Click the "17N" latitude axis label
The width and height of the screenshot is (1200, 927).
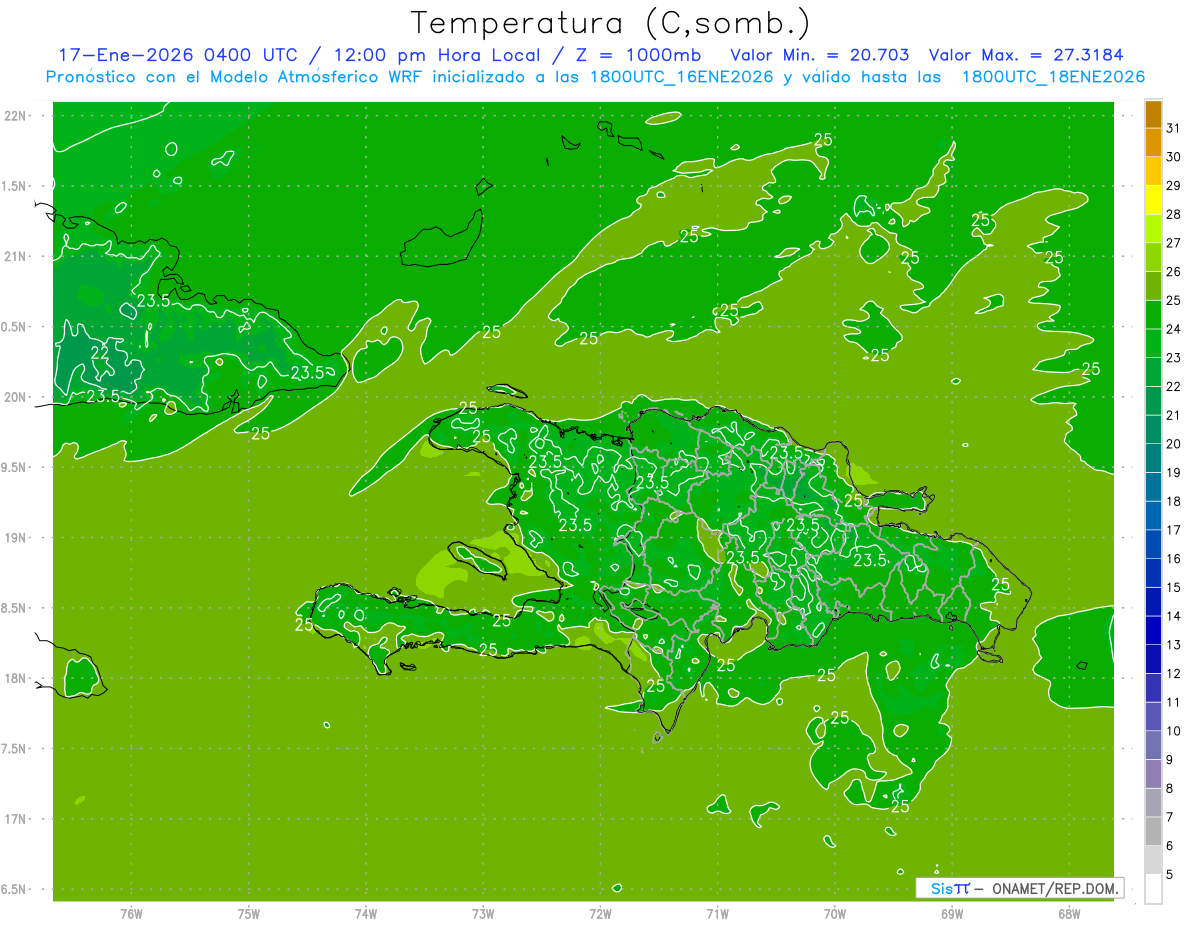click(x=17, y=819)
